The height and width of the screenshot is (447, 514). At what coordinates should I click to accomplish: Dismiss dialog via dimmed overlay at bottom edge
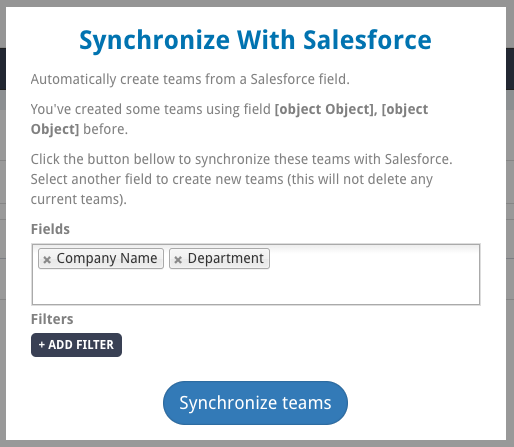coord(257,444)
